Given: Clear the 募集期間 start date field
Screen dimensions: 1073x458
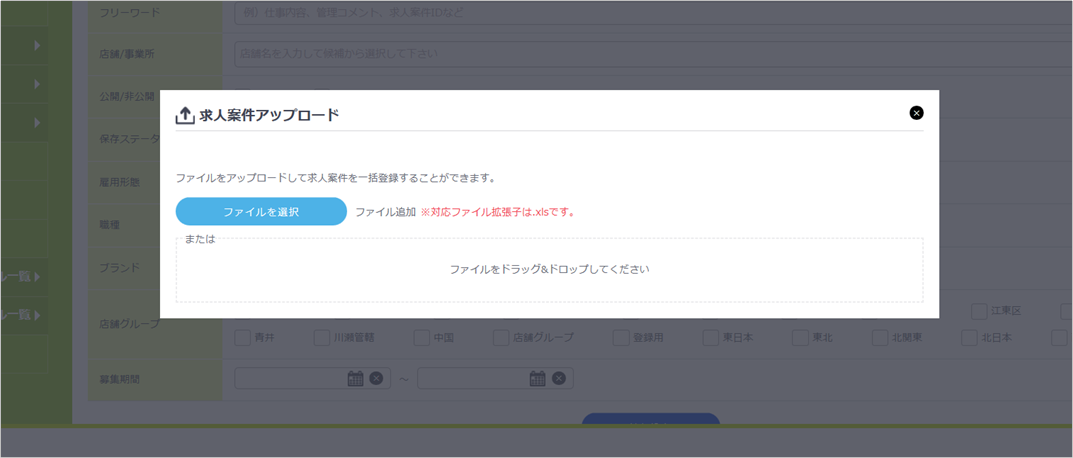Looking at the screenshot, I should (x=376, y=378).
